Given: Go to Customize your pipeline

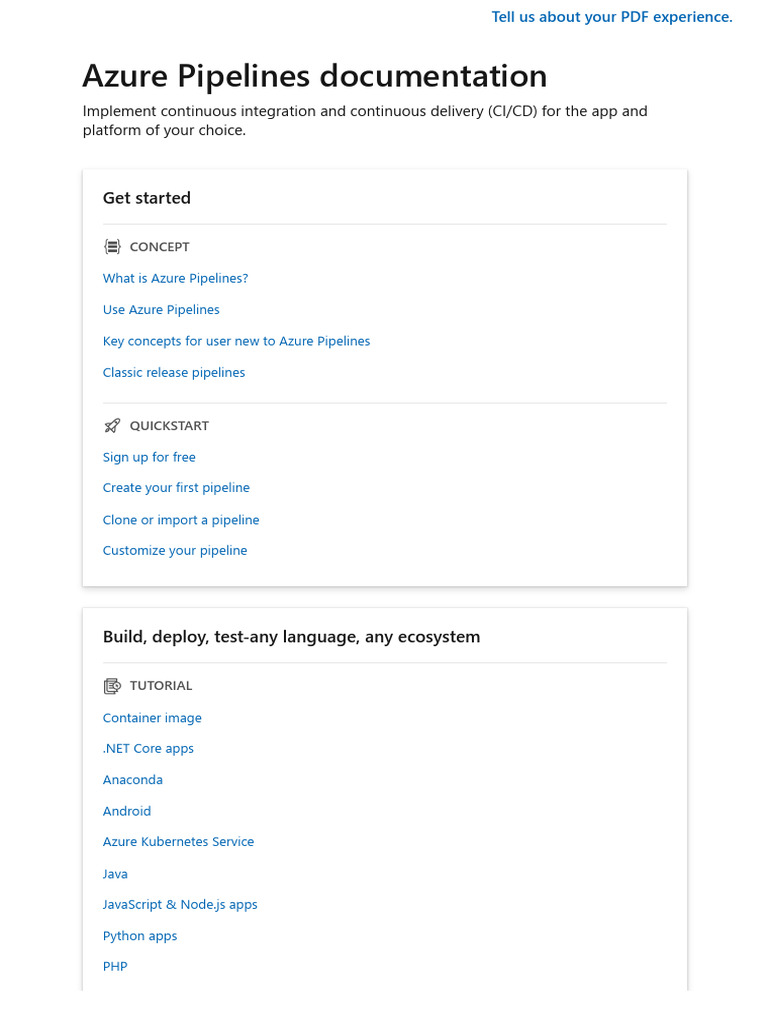Looking at the screenshot, I should tap(175, 551).
